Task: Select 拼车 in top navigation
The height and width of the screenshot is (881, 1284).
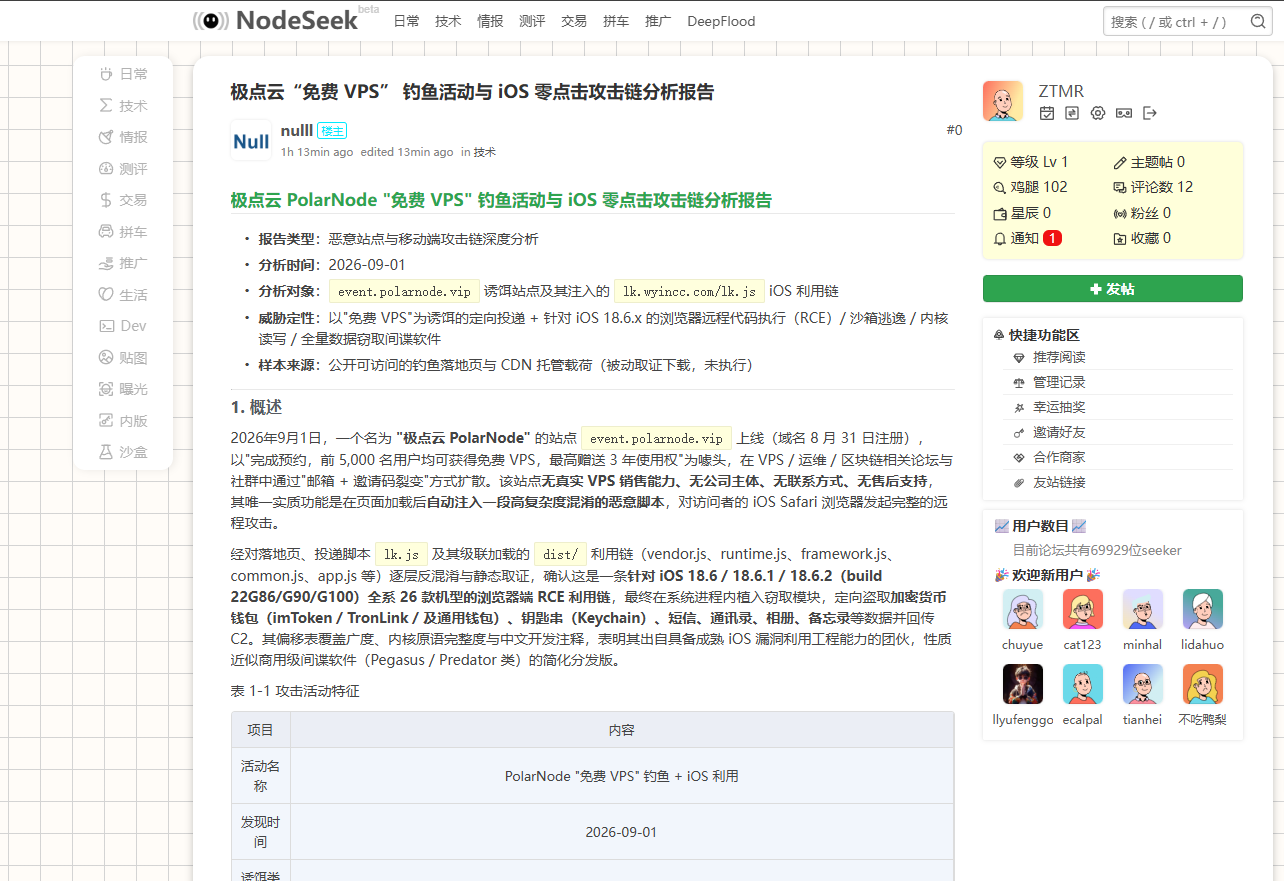Action: (616, 21)
